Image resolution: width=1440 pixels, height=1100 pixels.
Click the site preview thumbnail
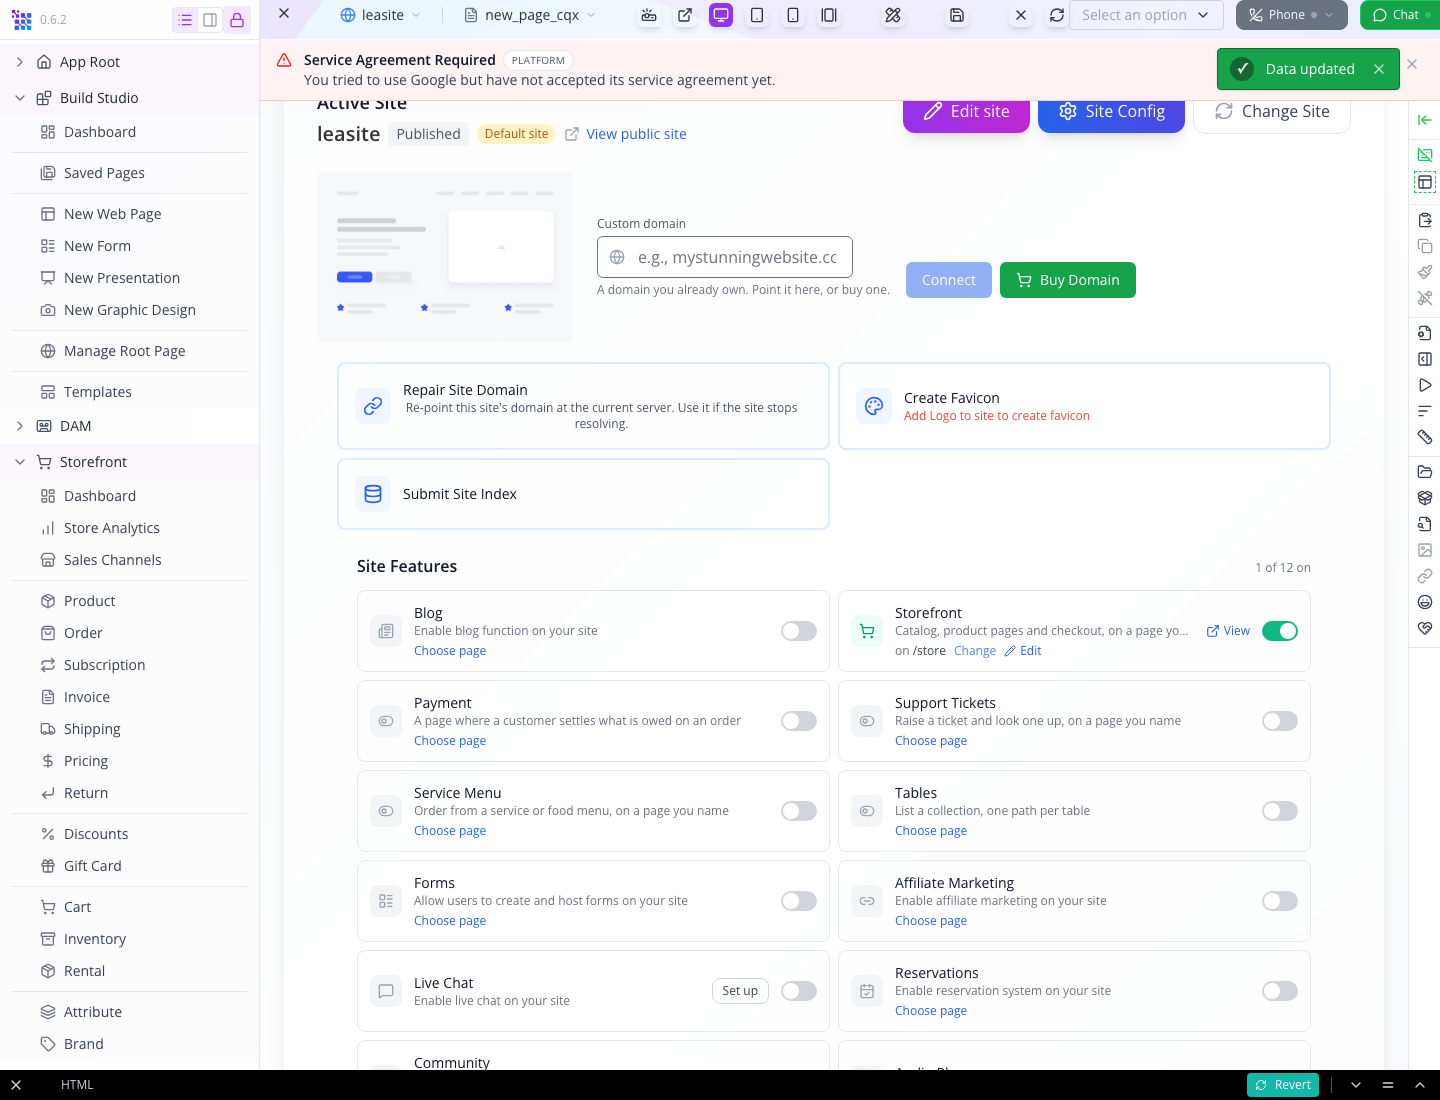pyautogui.click(x=445, y=257)
